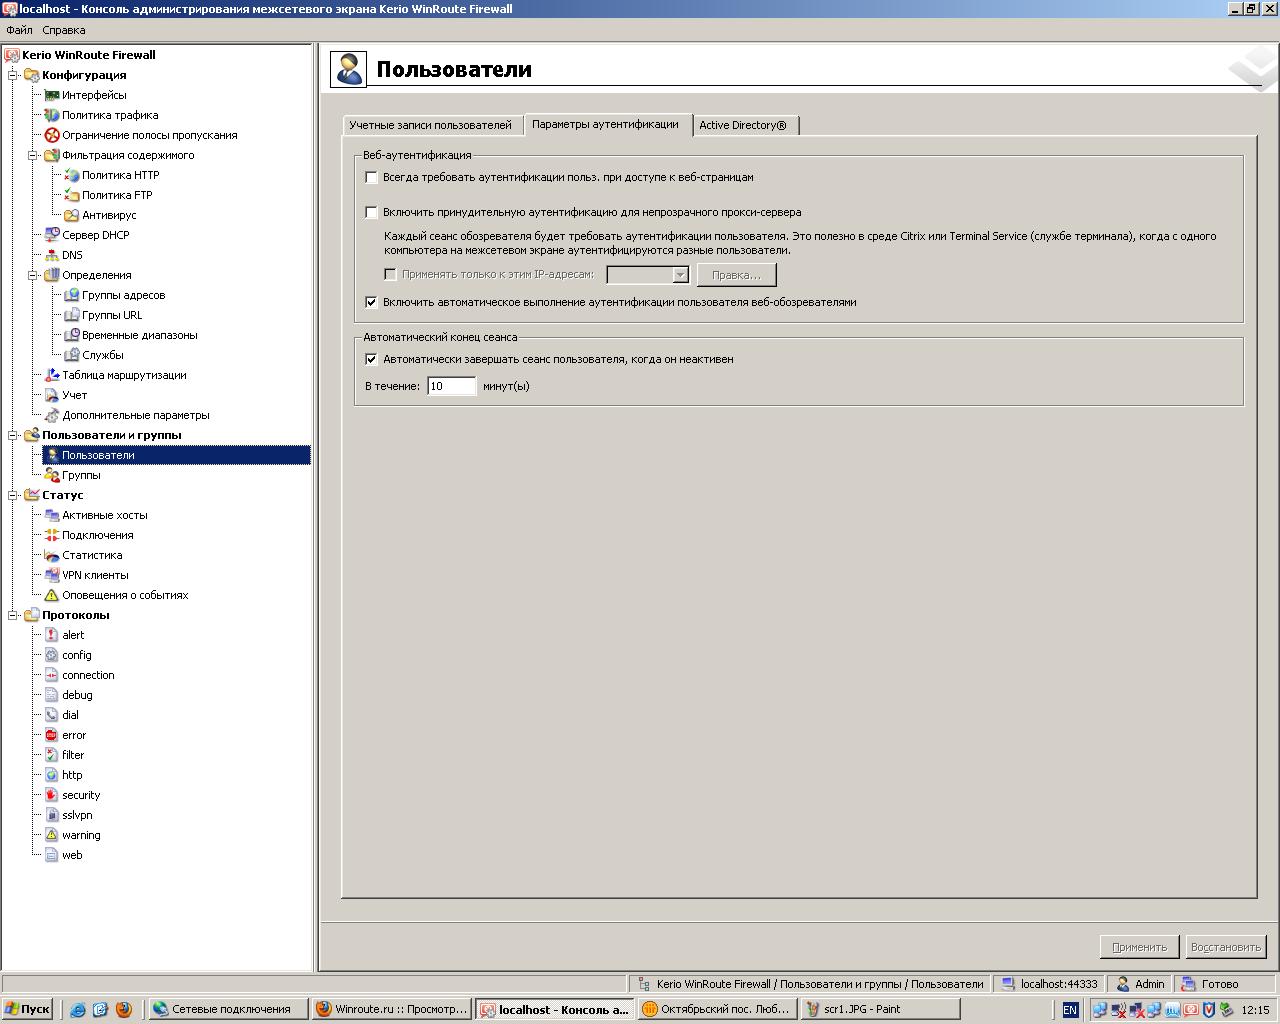
Task: Open the DNS tree icon
Action: click(52, 255)
